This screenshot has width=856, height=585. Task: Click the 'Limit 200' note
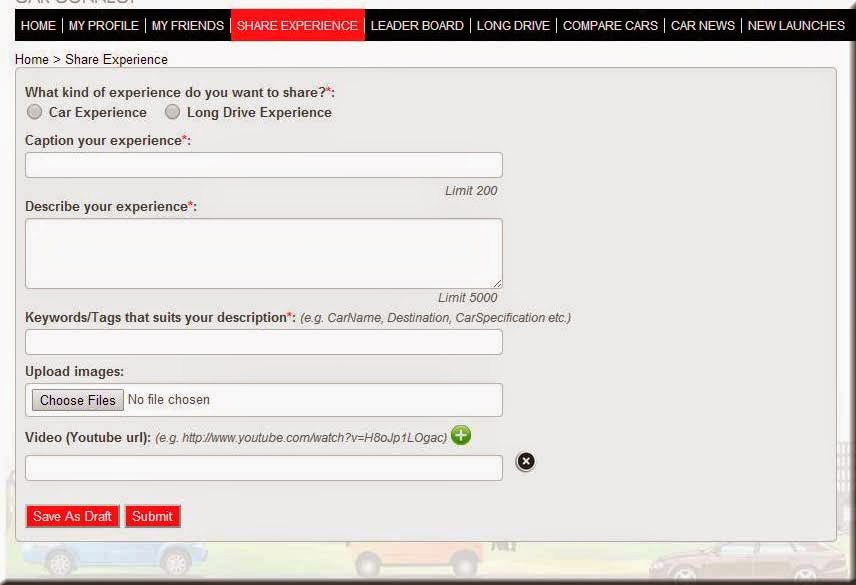[471, 190]
